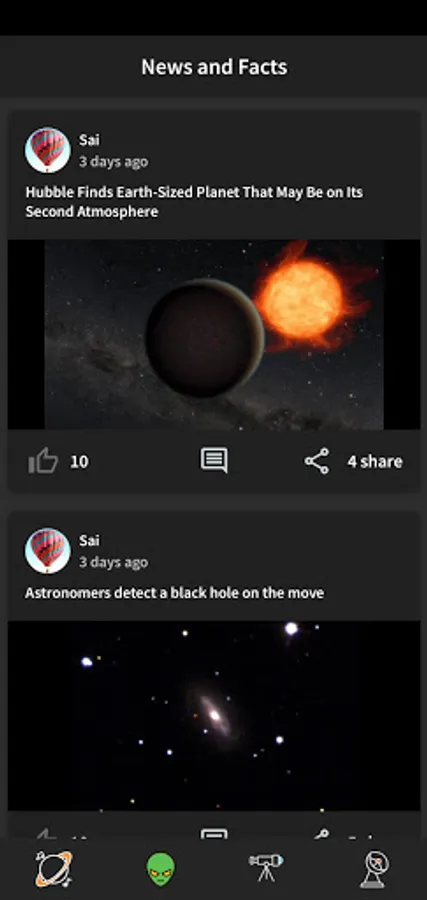Screen dimensions: 427x900
Task: Click the "4 share" label
Action: click(x=375, y=461)
